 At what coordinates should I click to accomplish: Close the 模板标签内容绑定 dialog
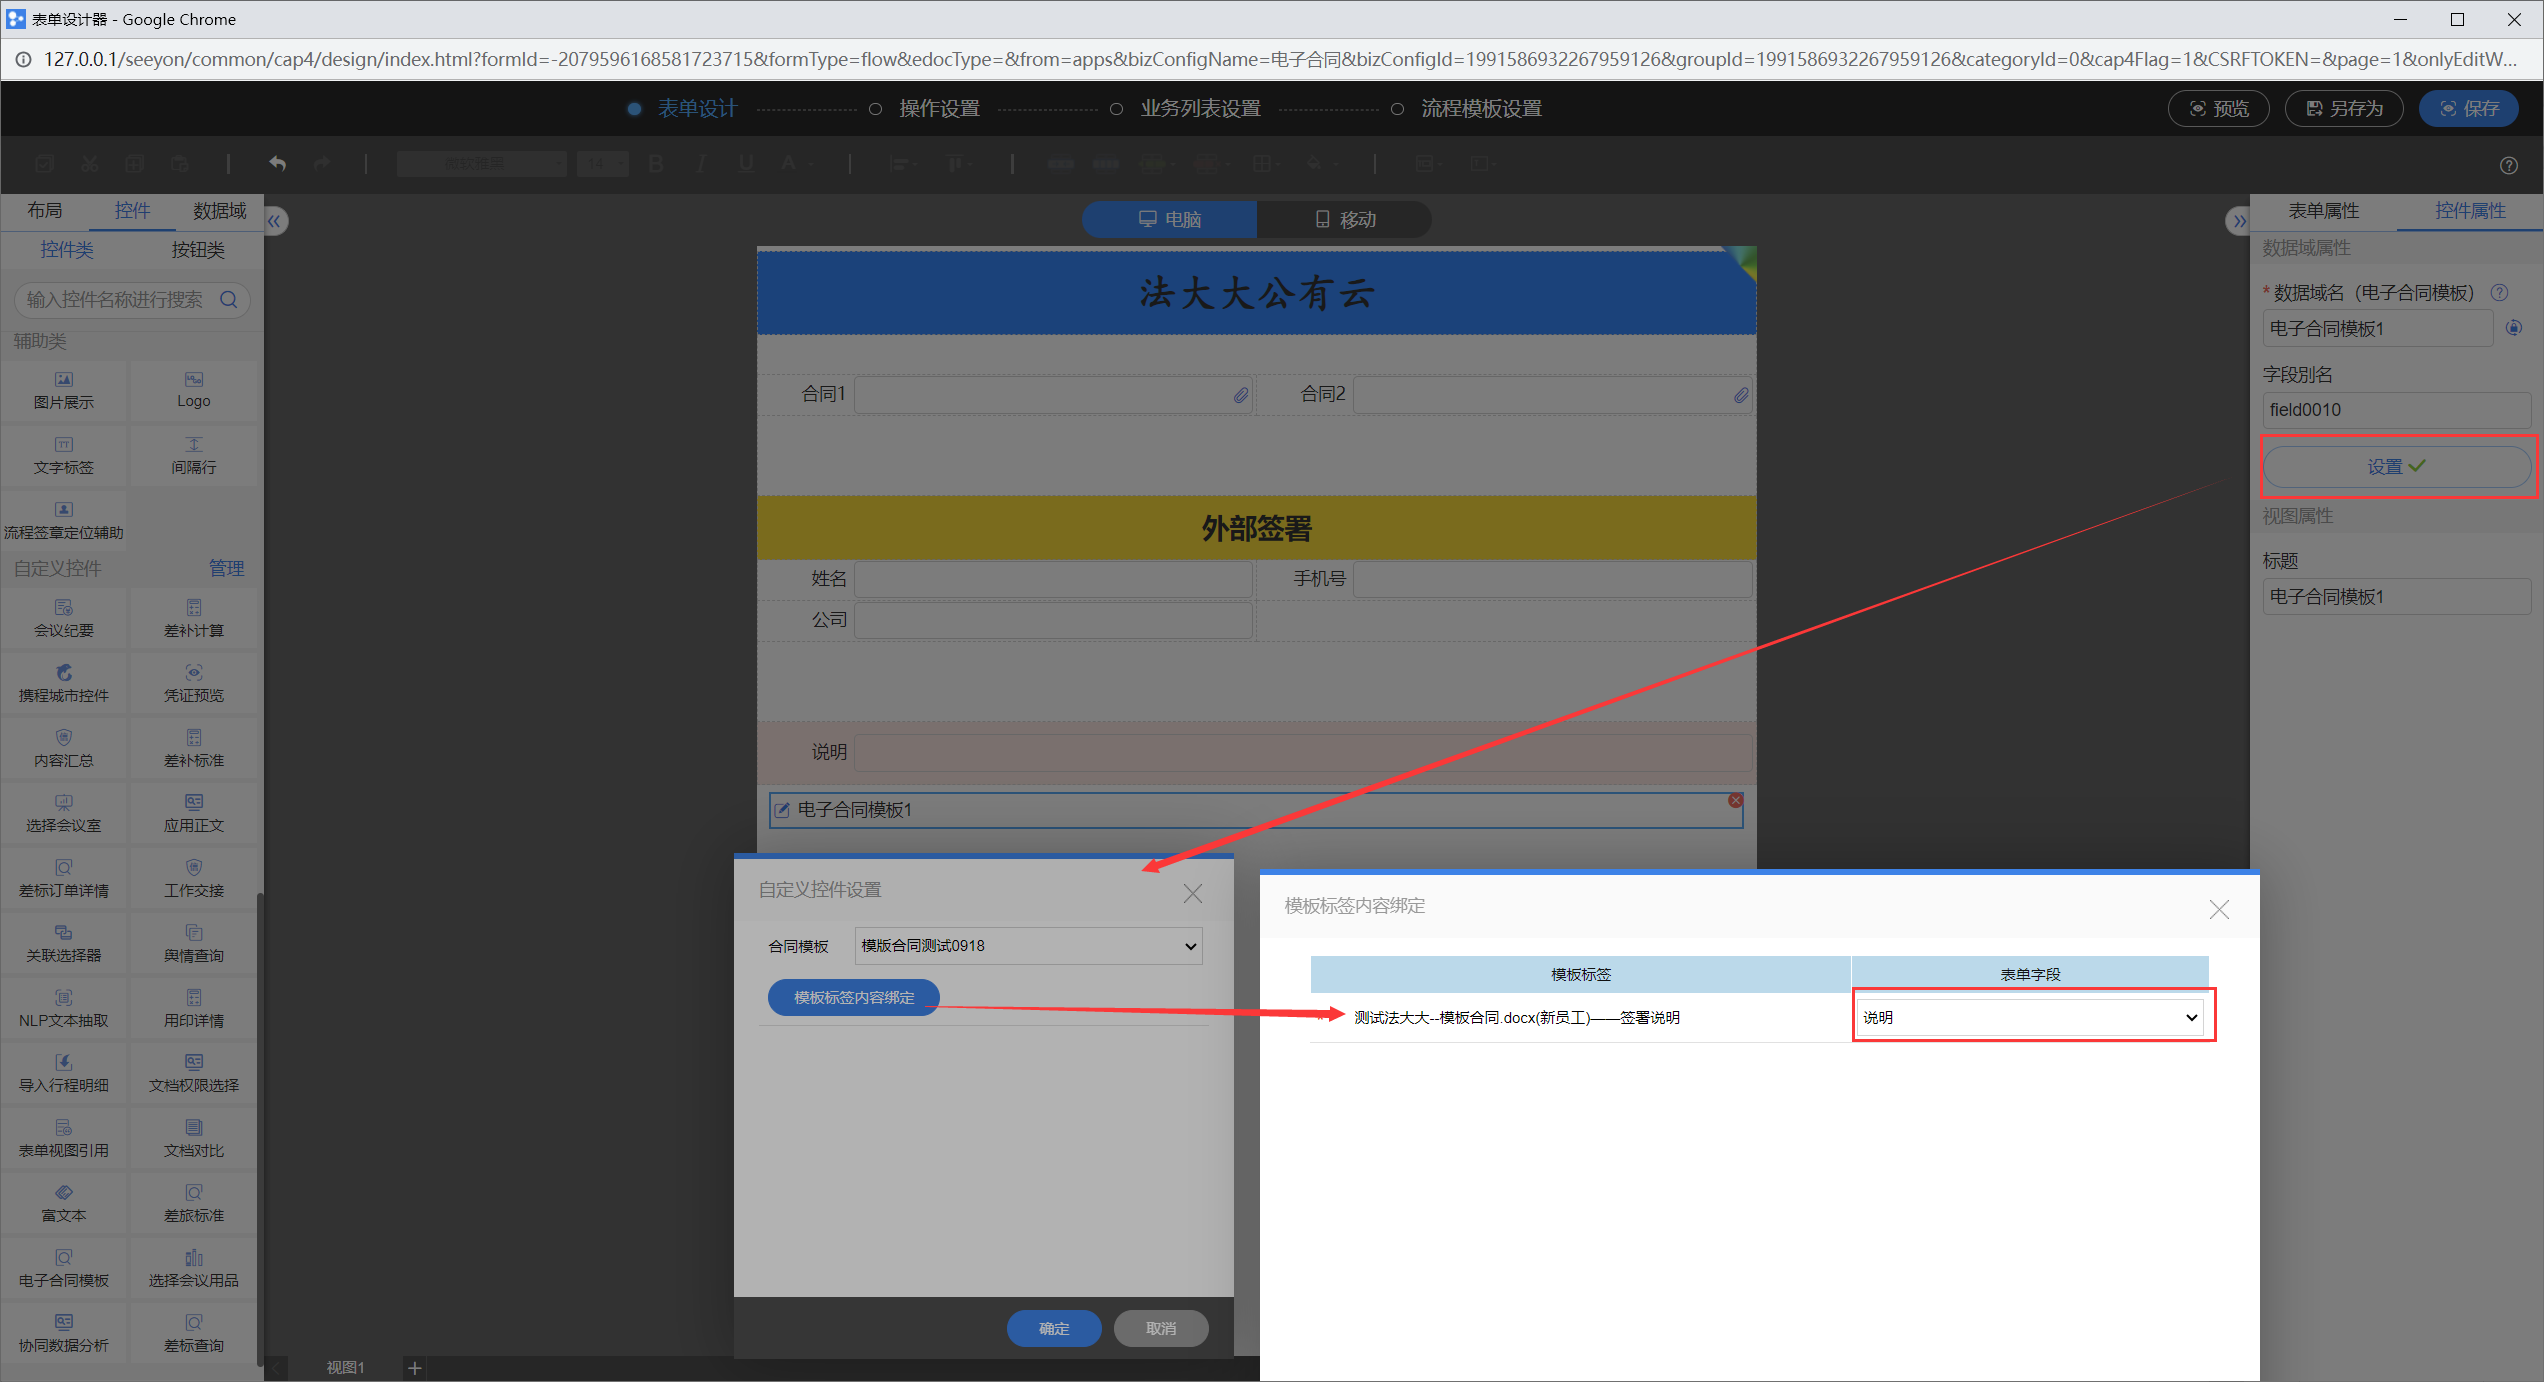[2219, 909]
